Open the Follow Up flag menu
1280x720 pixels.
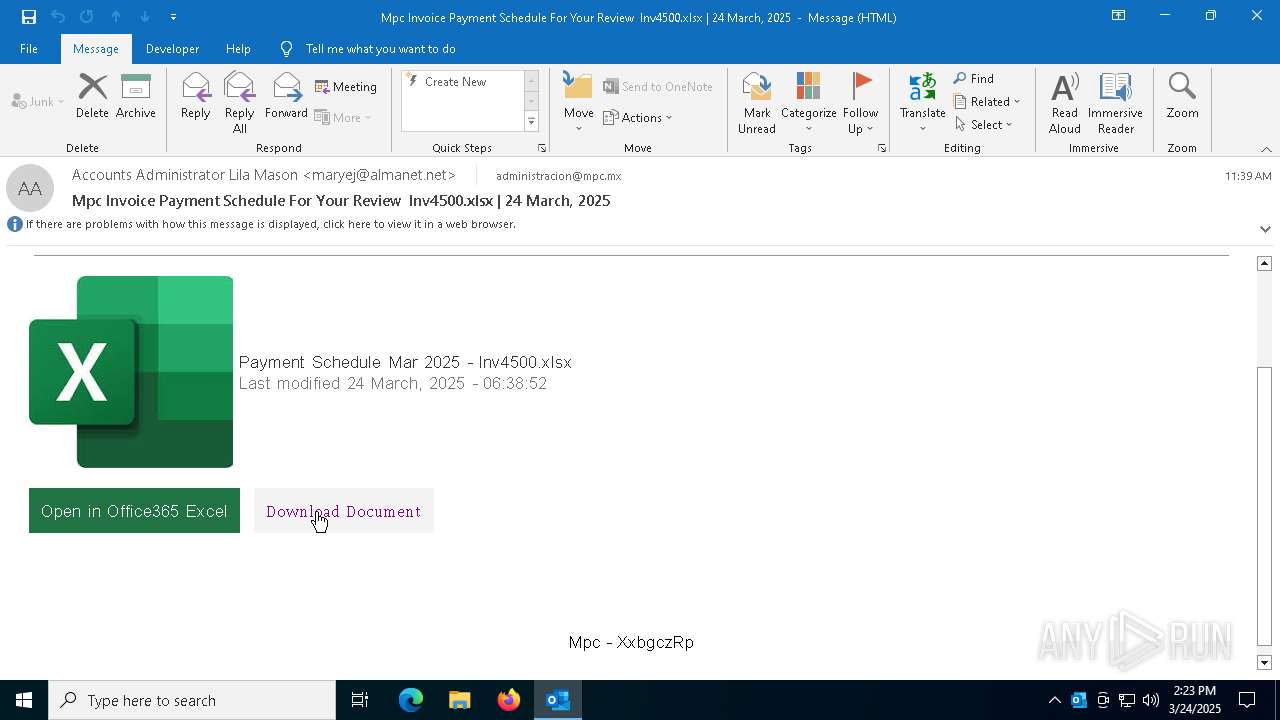pos(860,102)
